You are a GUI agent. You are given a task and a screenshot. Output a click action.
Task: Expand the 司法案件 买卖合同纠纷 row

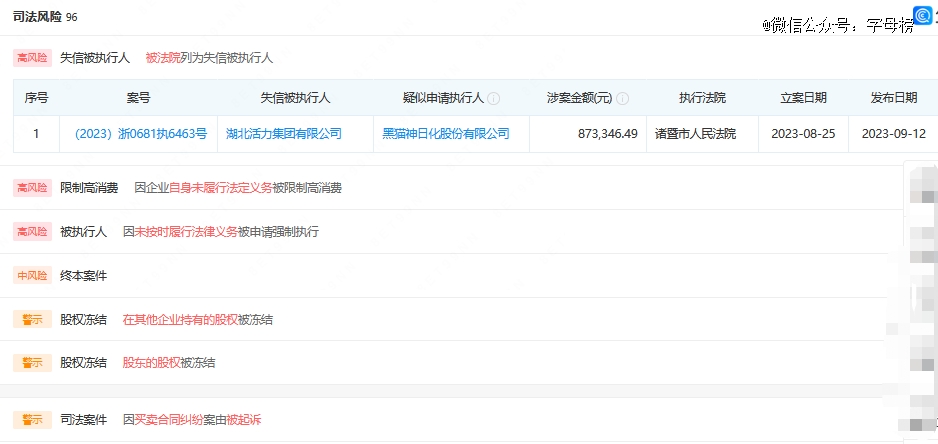(x=452, y=419)
